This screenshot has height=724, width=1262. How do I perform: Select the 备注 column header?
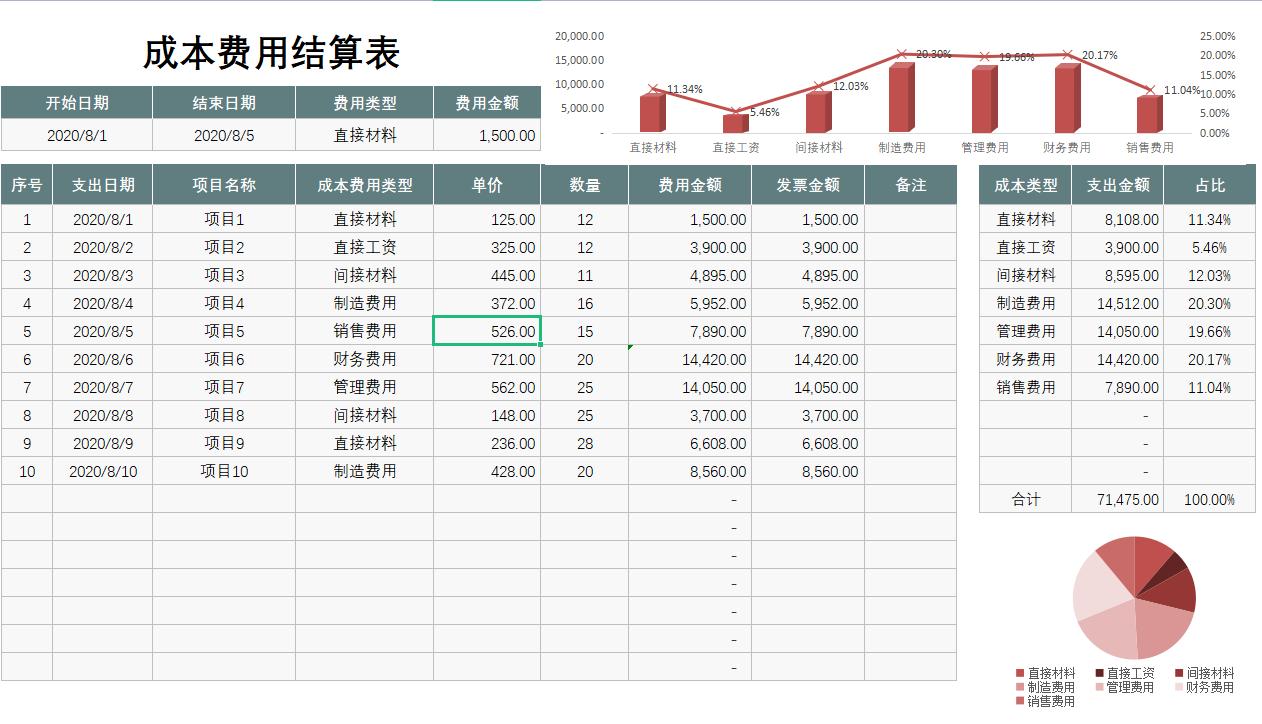click(x=910, y=184)
